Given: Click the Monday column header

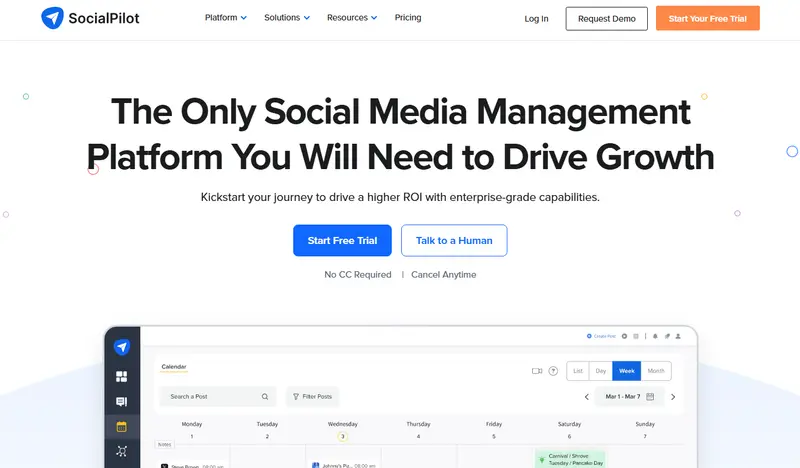Looking at the screenshot, I should point(192,424).
